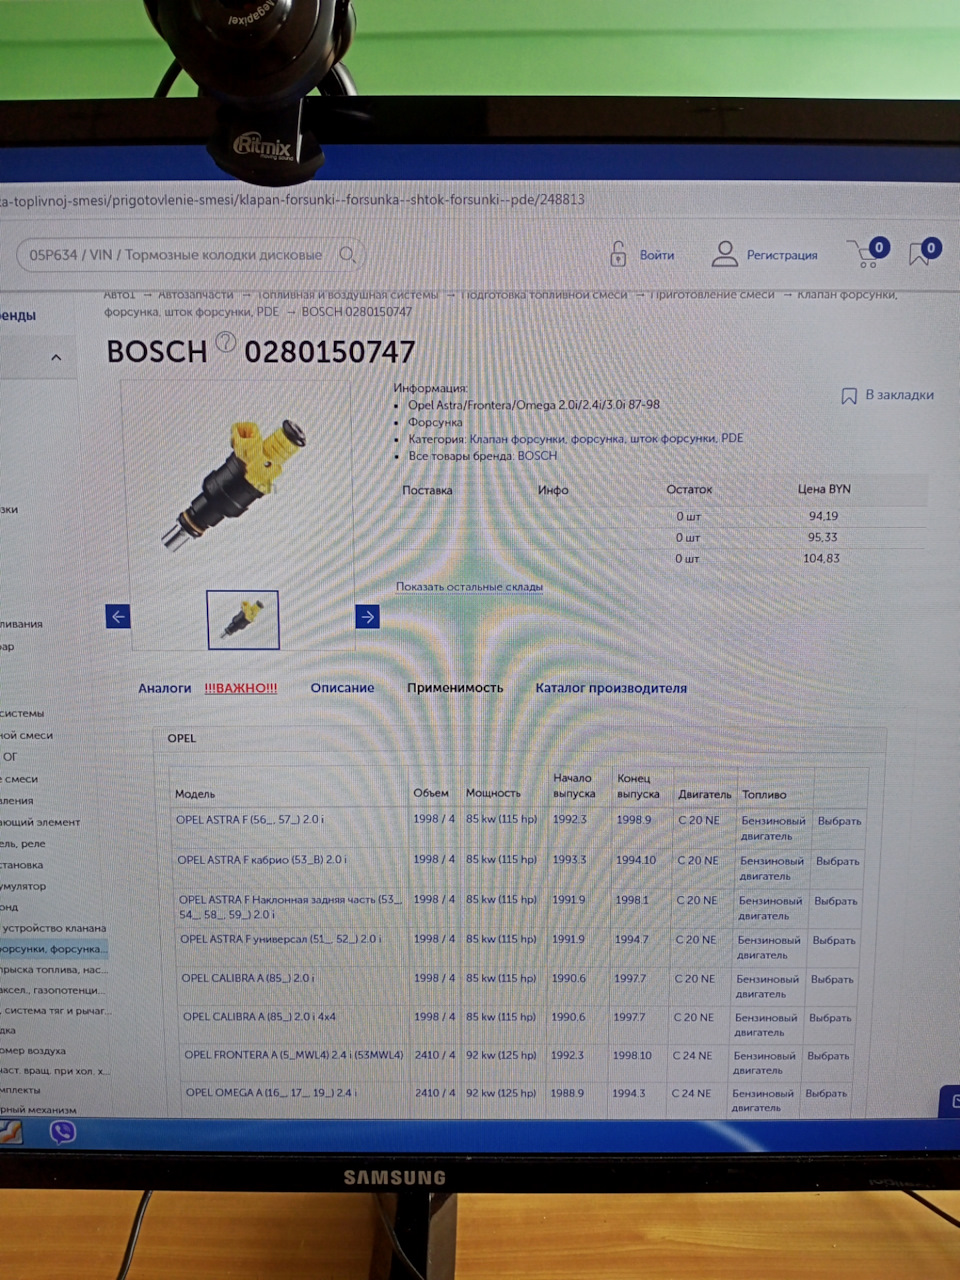Image resolution: width=960 pixels, height=1280 pixels.
Task: Click the bookmarks (wishlist) icon in the header
Action: (x=919, y=255)
